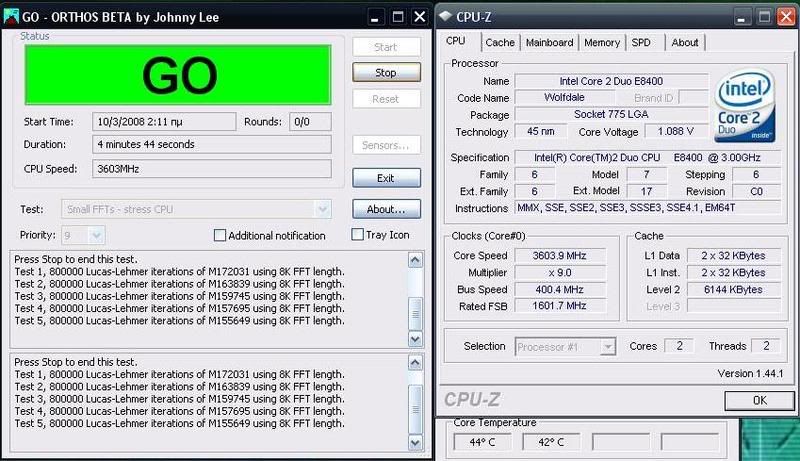
Task: Click the Wolfdale code name value
Action: [564, 97]
